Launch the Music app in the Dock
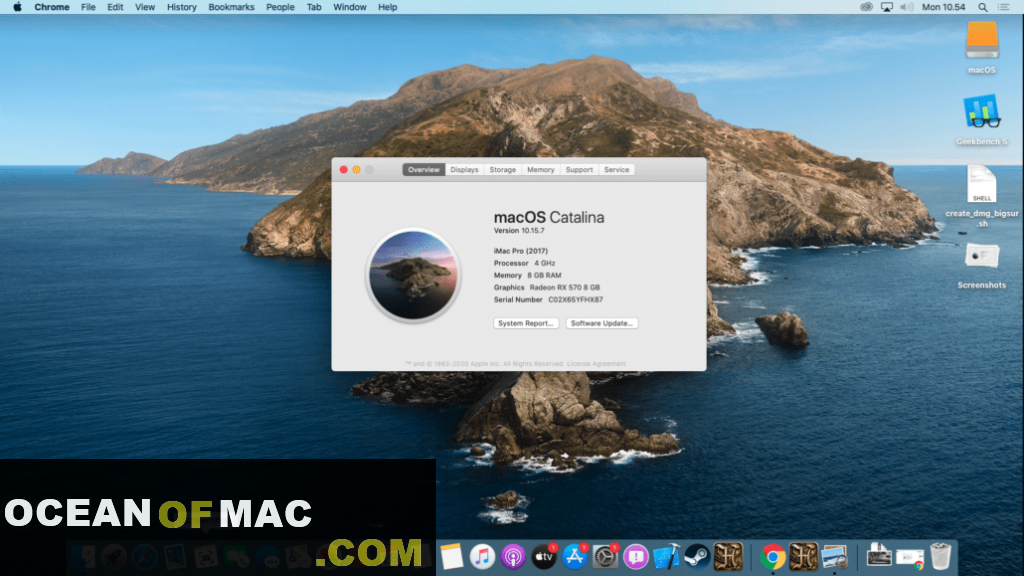Image resolution: width=1024 pixels, height=576 pixels. [x=482, y=557]
